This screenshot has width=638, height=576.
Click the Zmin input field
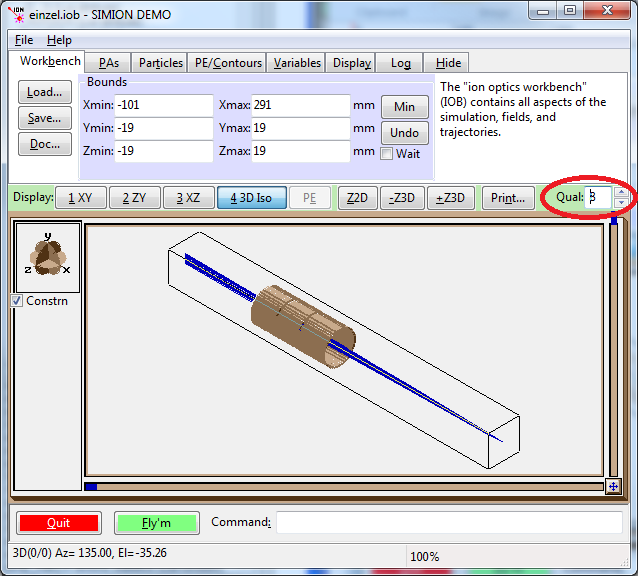click(x=164, y=151)
